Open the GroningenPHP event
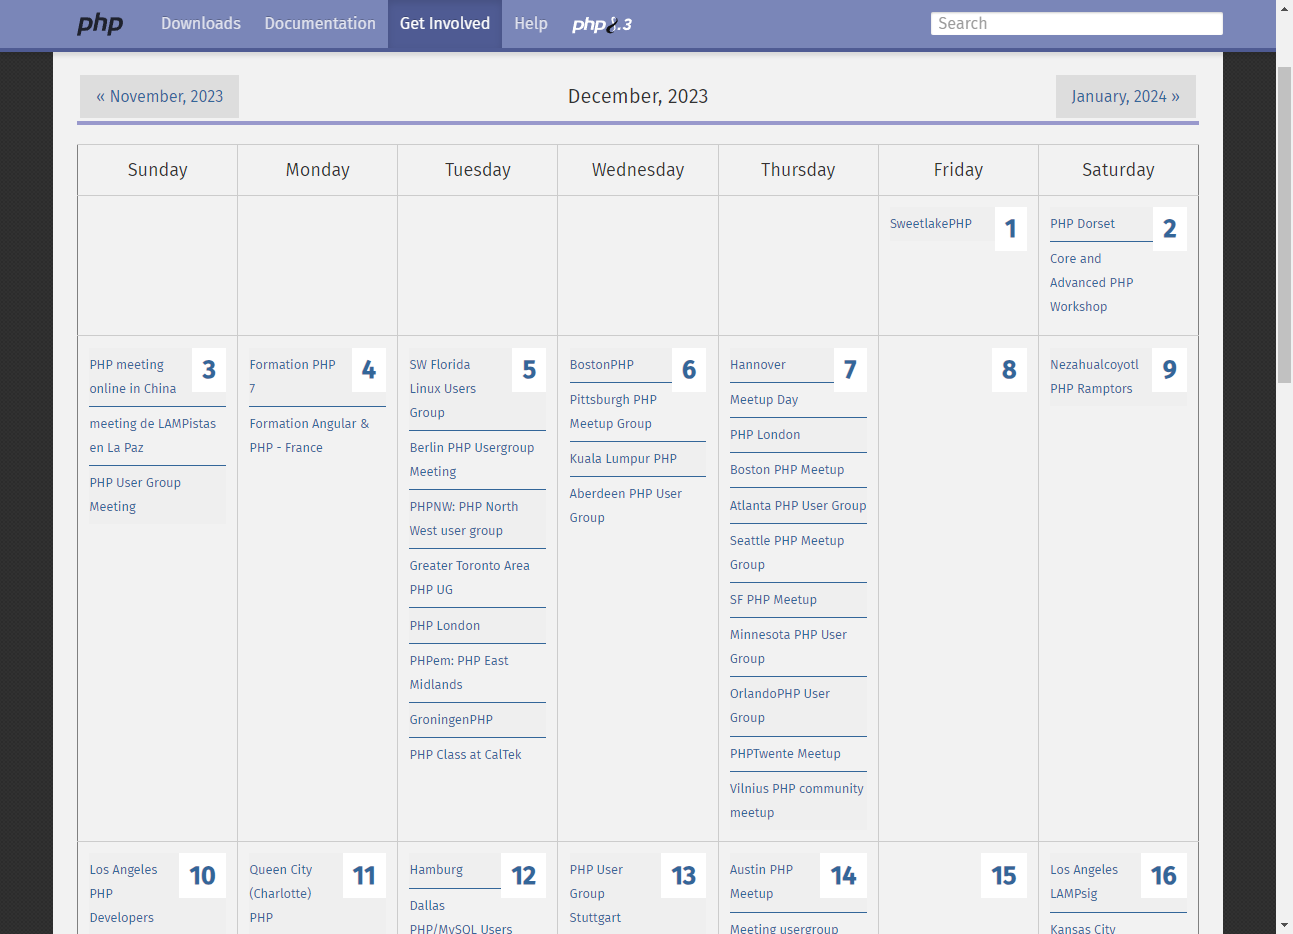The width and height of the screenshot is (1293, 934). (451, 720)
